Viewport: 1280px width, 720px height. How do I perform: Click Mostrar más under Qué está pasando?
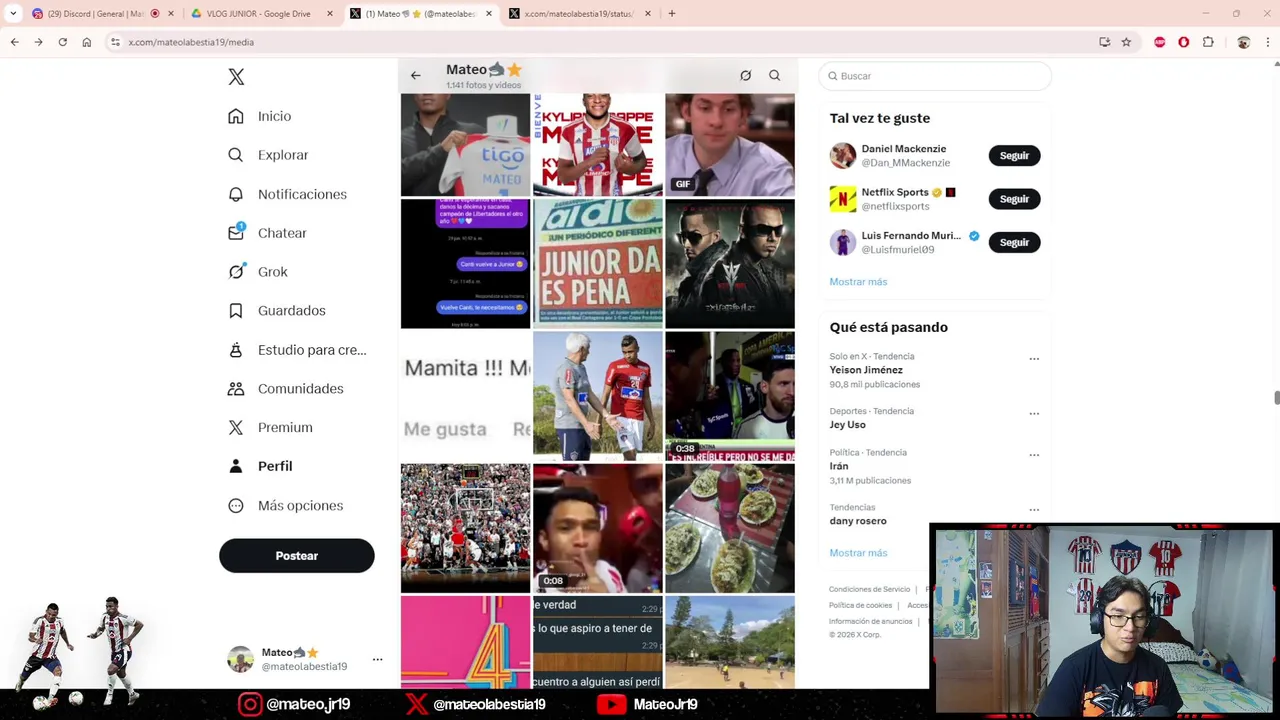(858, 553)
